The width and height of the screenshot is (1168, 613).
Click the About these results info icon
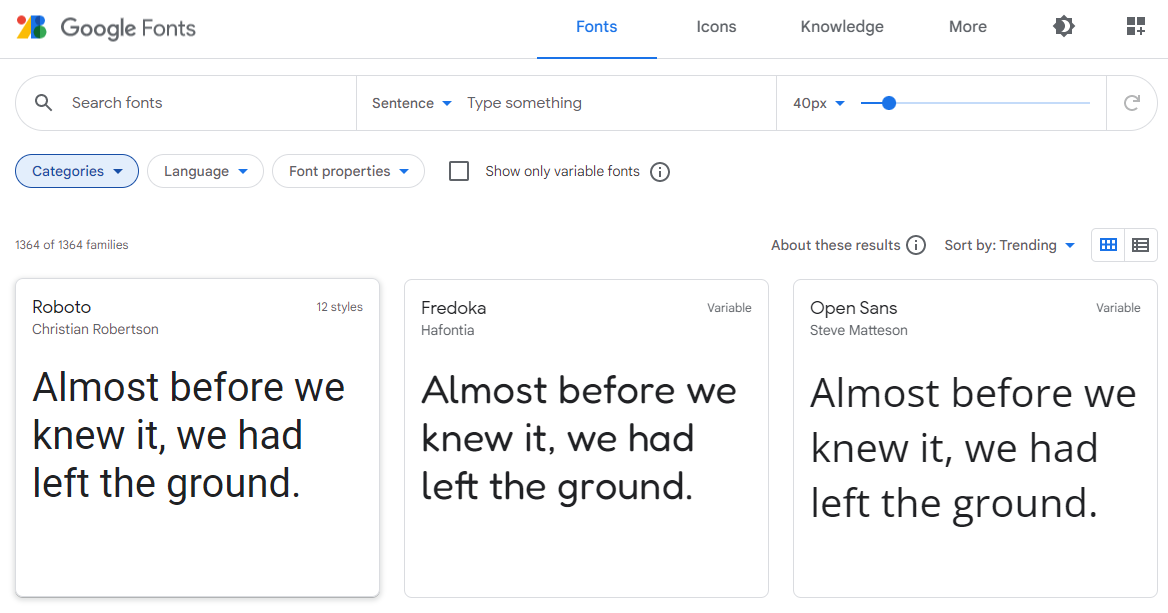(916, 245)
